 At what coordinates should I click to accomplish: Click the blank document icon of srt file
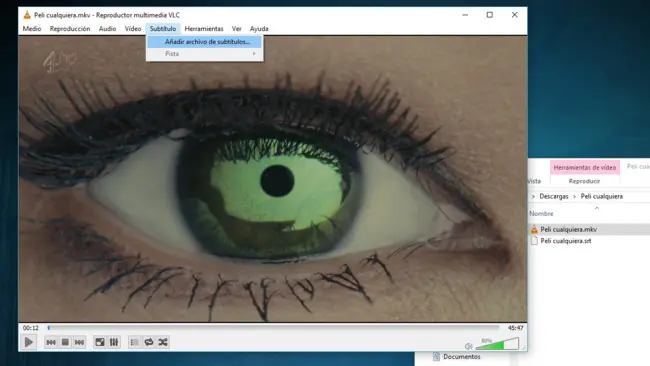coord(534,241)
